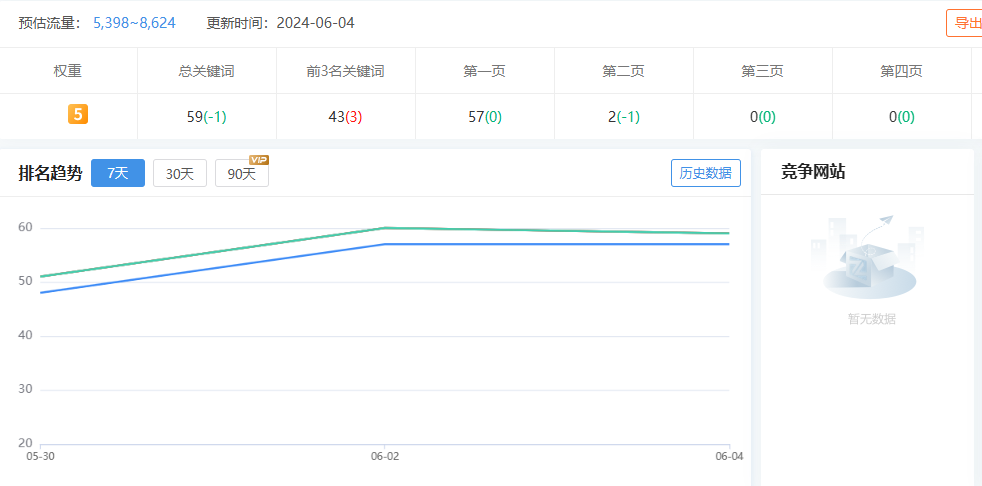Click the 竞争网站 panel title

pos(813,172)
